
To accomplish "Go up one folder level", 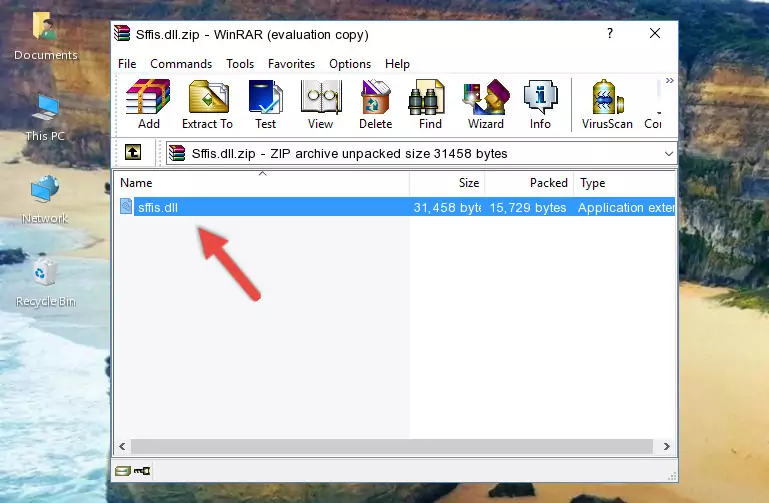I will 133,152.
